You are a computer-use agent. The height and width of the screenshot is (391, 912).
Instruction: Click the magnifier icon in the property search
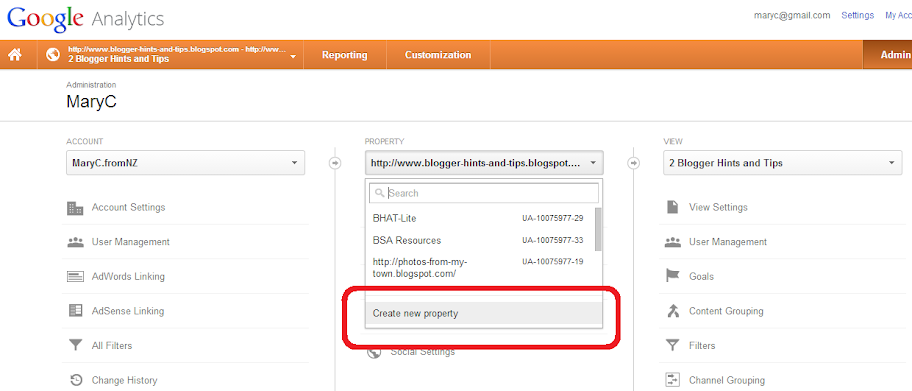point(380,193)
